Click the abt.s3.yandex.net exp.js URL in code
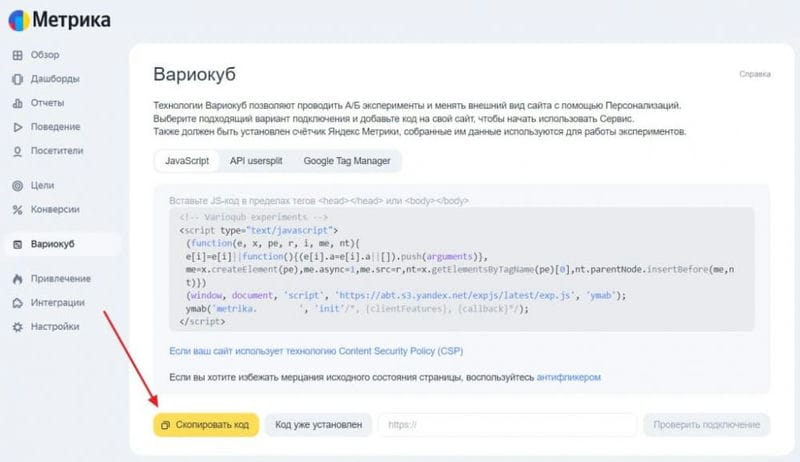Viewport: 800px width, 462px height. [x=455, y=296]
